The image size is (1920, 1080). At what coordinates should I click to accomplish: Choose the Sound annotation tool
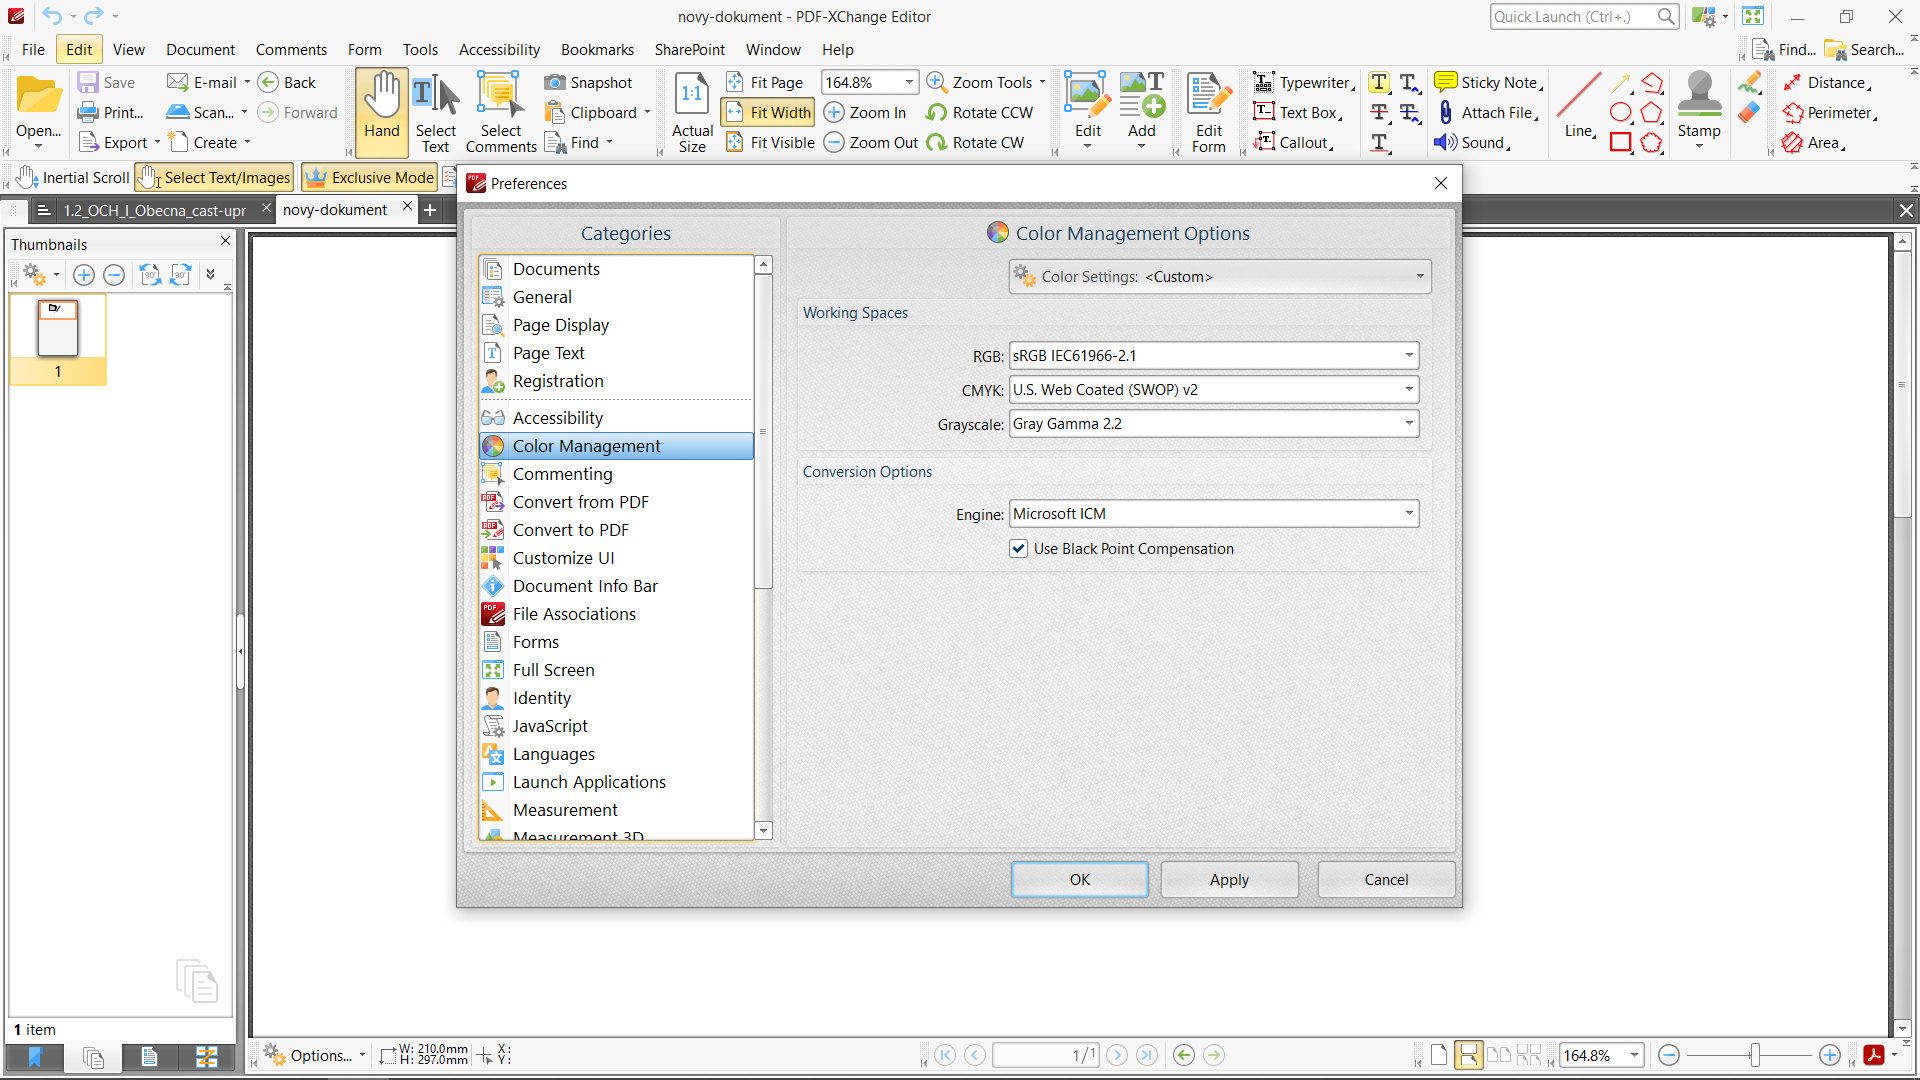pos(1472,143)
